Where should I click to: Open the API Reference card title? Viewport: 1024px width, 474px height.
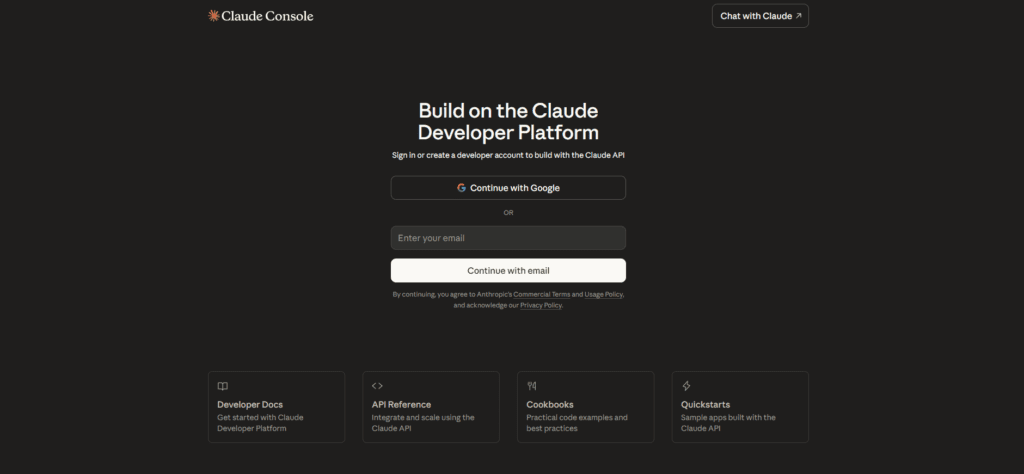click(x=402, y=404)
